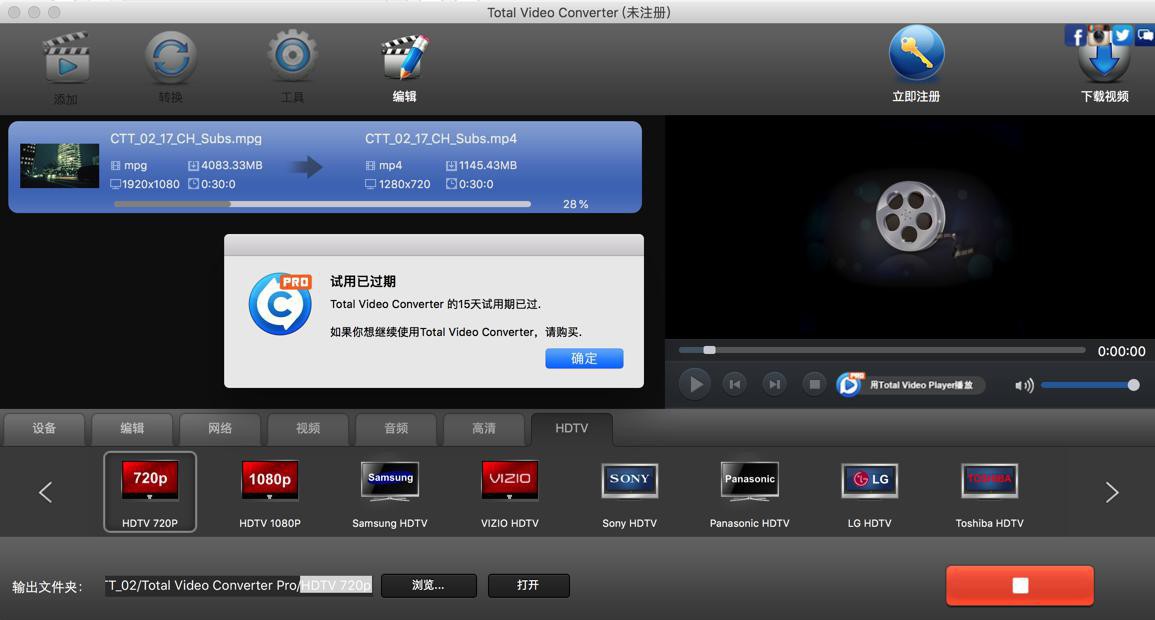This screenshot has width=1155, height=620.
Task: Open the Twitter social icon
Action: point(1122,35)
